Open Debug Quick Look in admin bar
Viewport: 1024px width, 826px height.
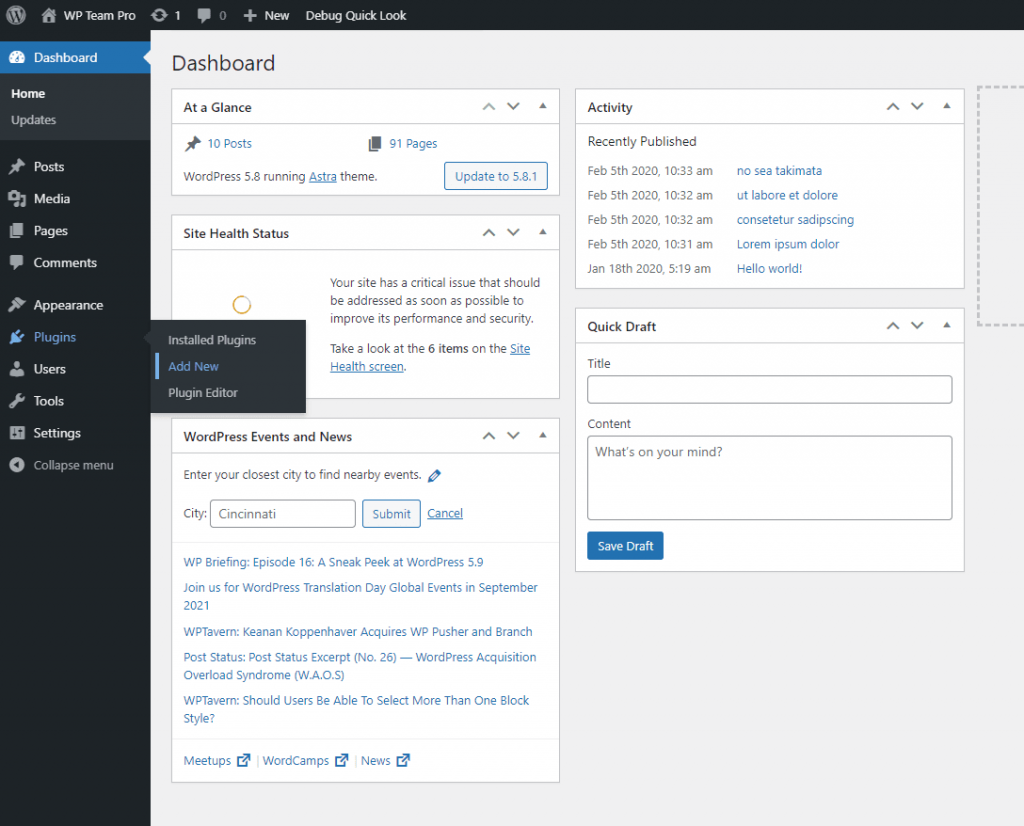coord(356,15)
